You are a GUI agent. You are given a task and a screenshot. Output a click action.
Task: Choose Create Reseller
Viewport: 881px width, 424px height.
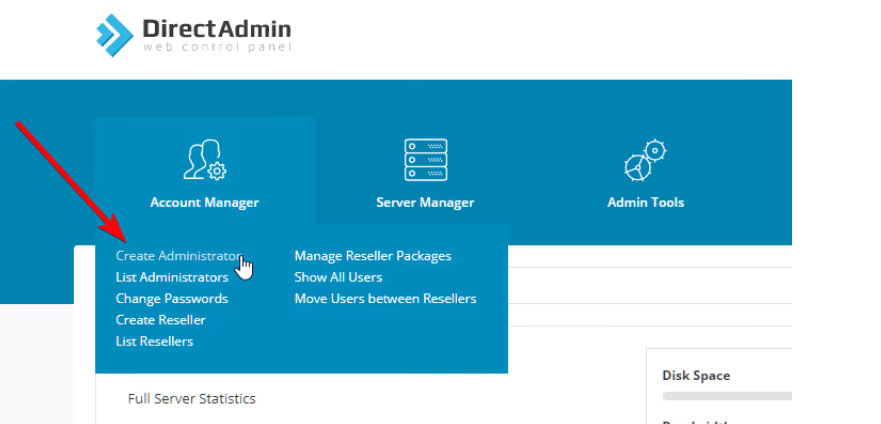point(161,320)
